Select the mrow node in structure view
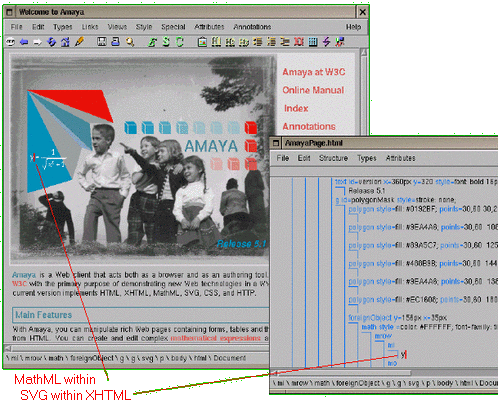 383,336
